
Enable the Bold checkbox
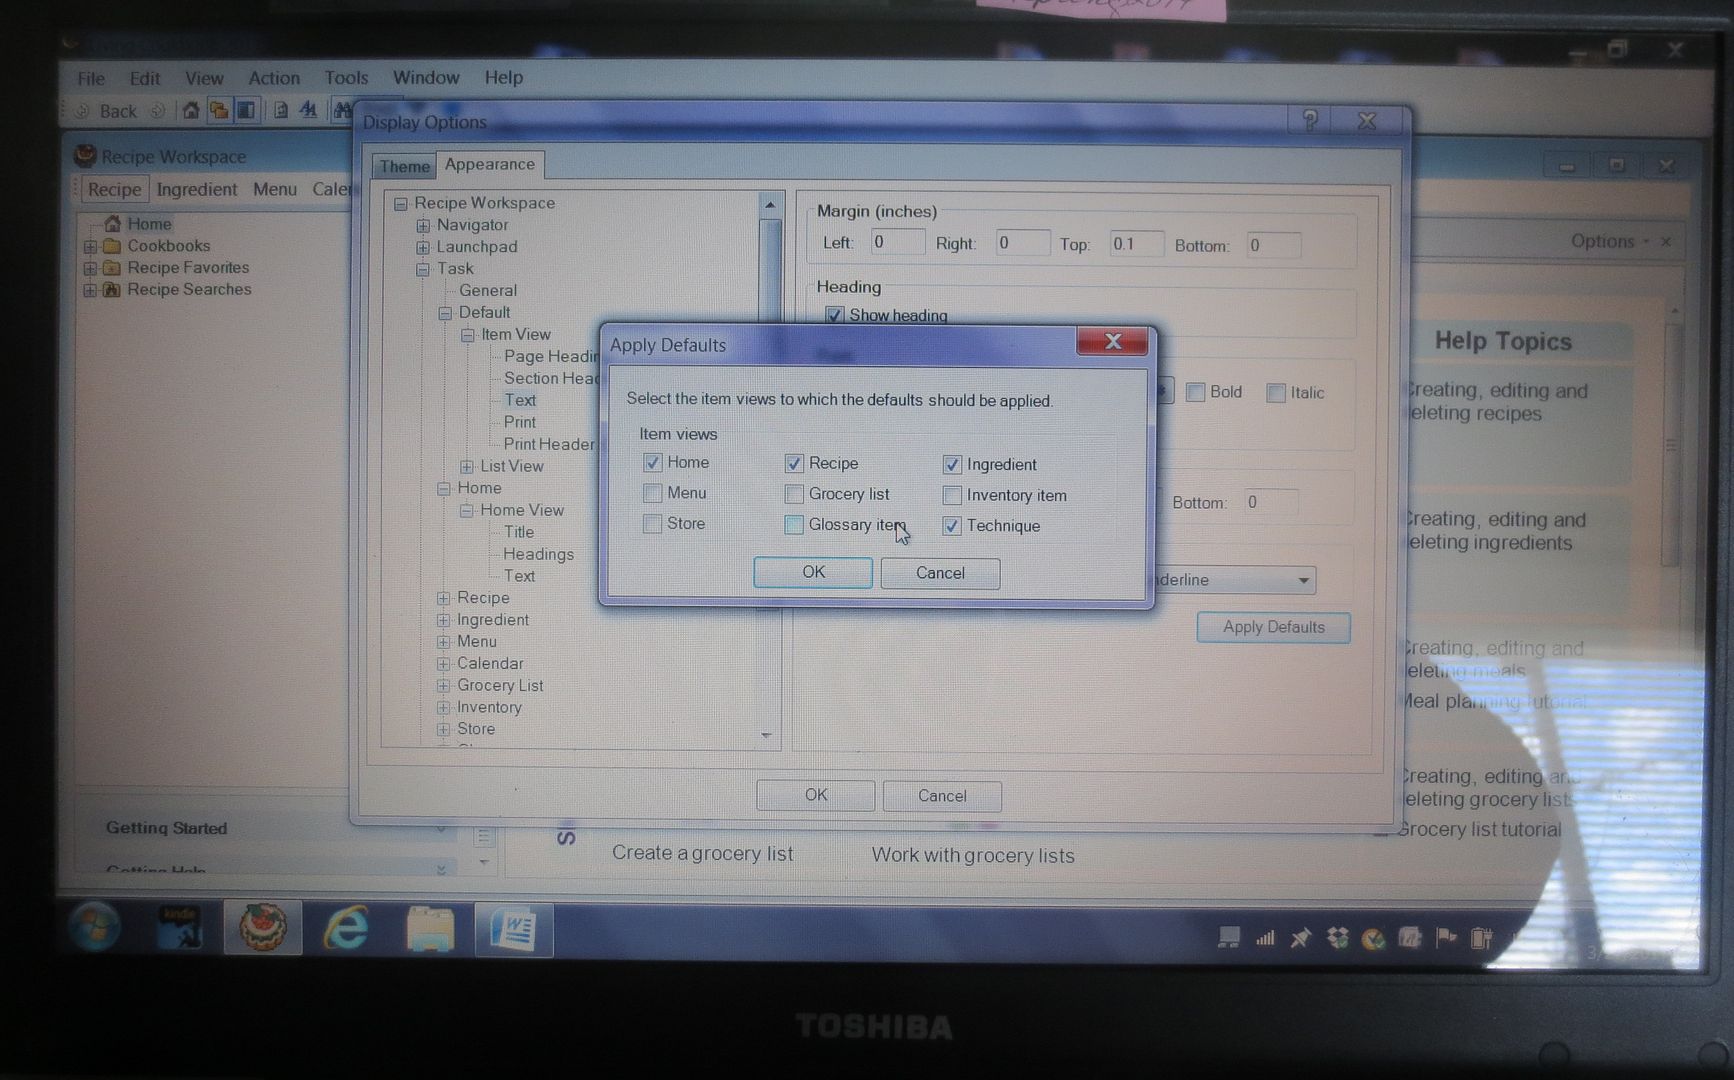pyautogui.click(x=1195, y=392)
